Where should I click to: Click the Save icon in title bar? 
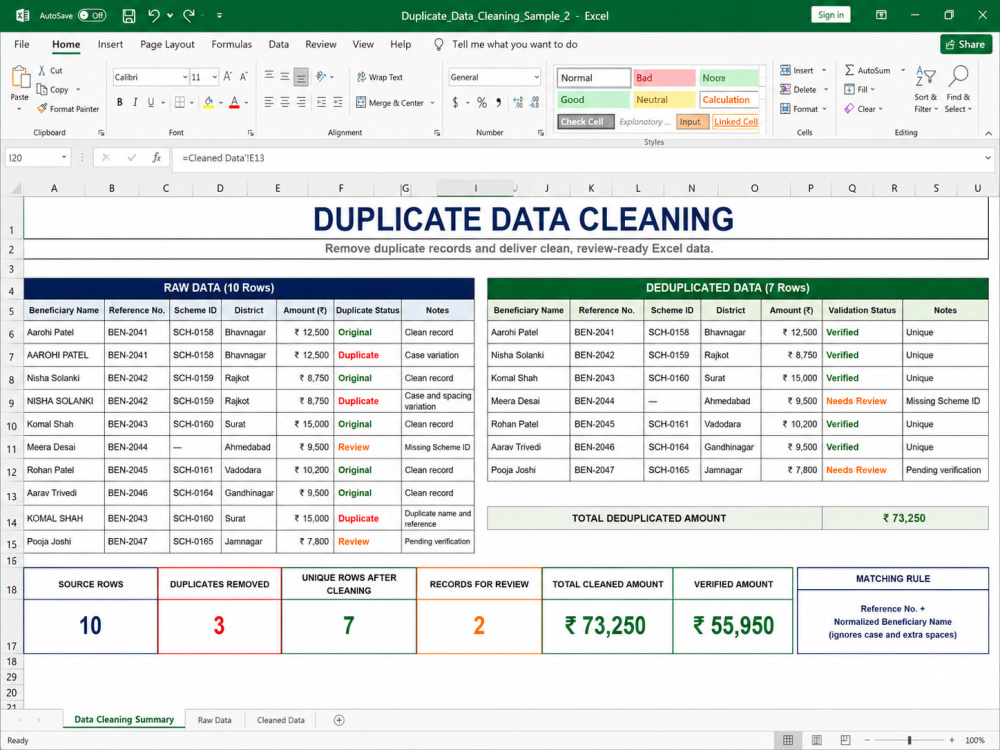click(129, 16)
